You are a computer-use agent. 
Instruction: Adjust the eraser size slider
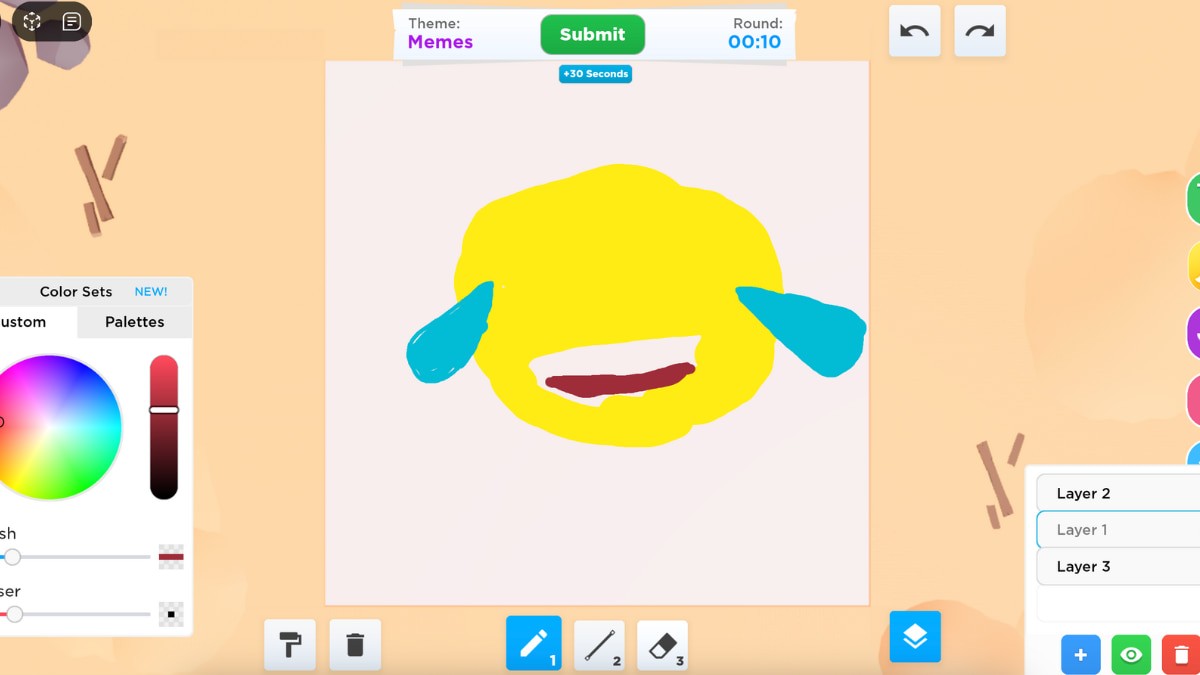pos(76,614)
